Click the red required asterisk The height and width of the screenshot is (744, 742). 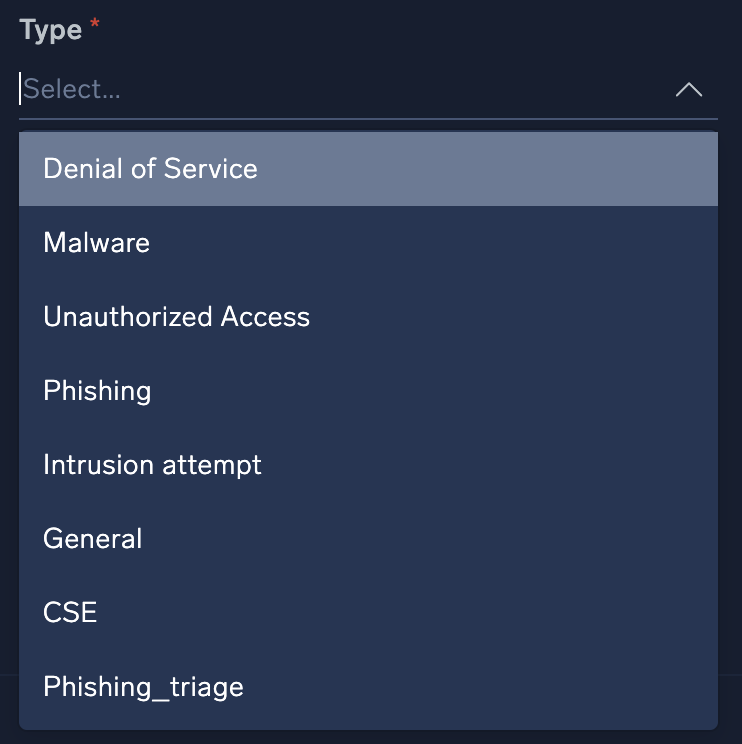(96, 27)
